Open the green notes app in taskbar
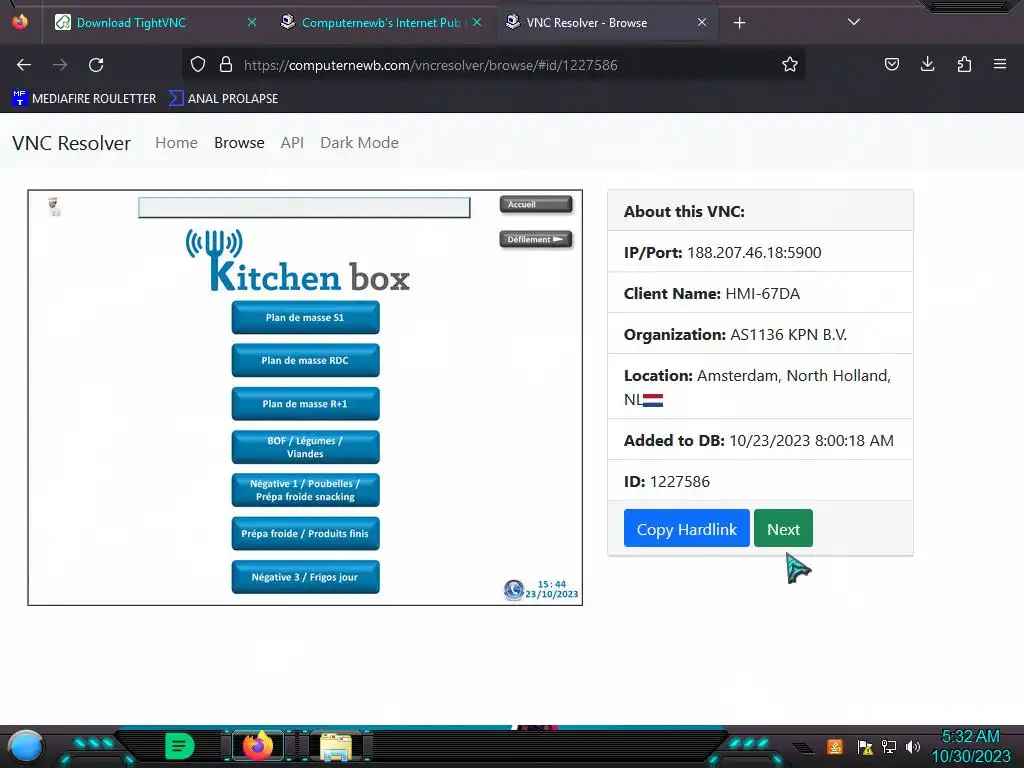Viewport: 1024px width, 768px height. pos(180,746)
